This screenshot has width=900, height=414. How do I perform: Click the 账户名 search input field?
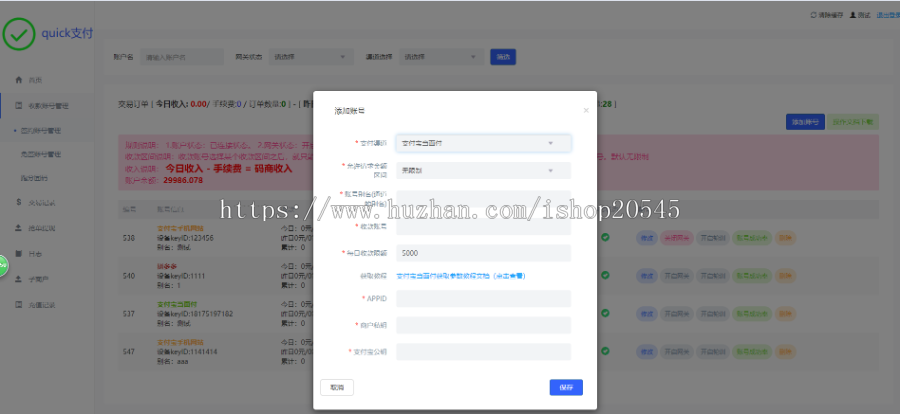pos(181,57)
